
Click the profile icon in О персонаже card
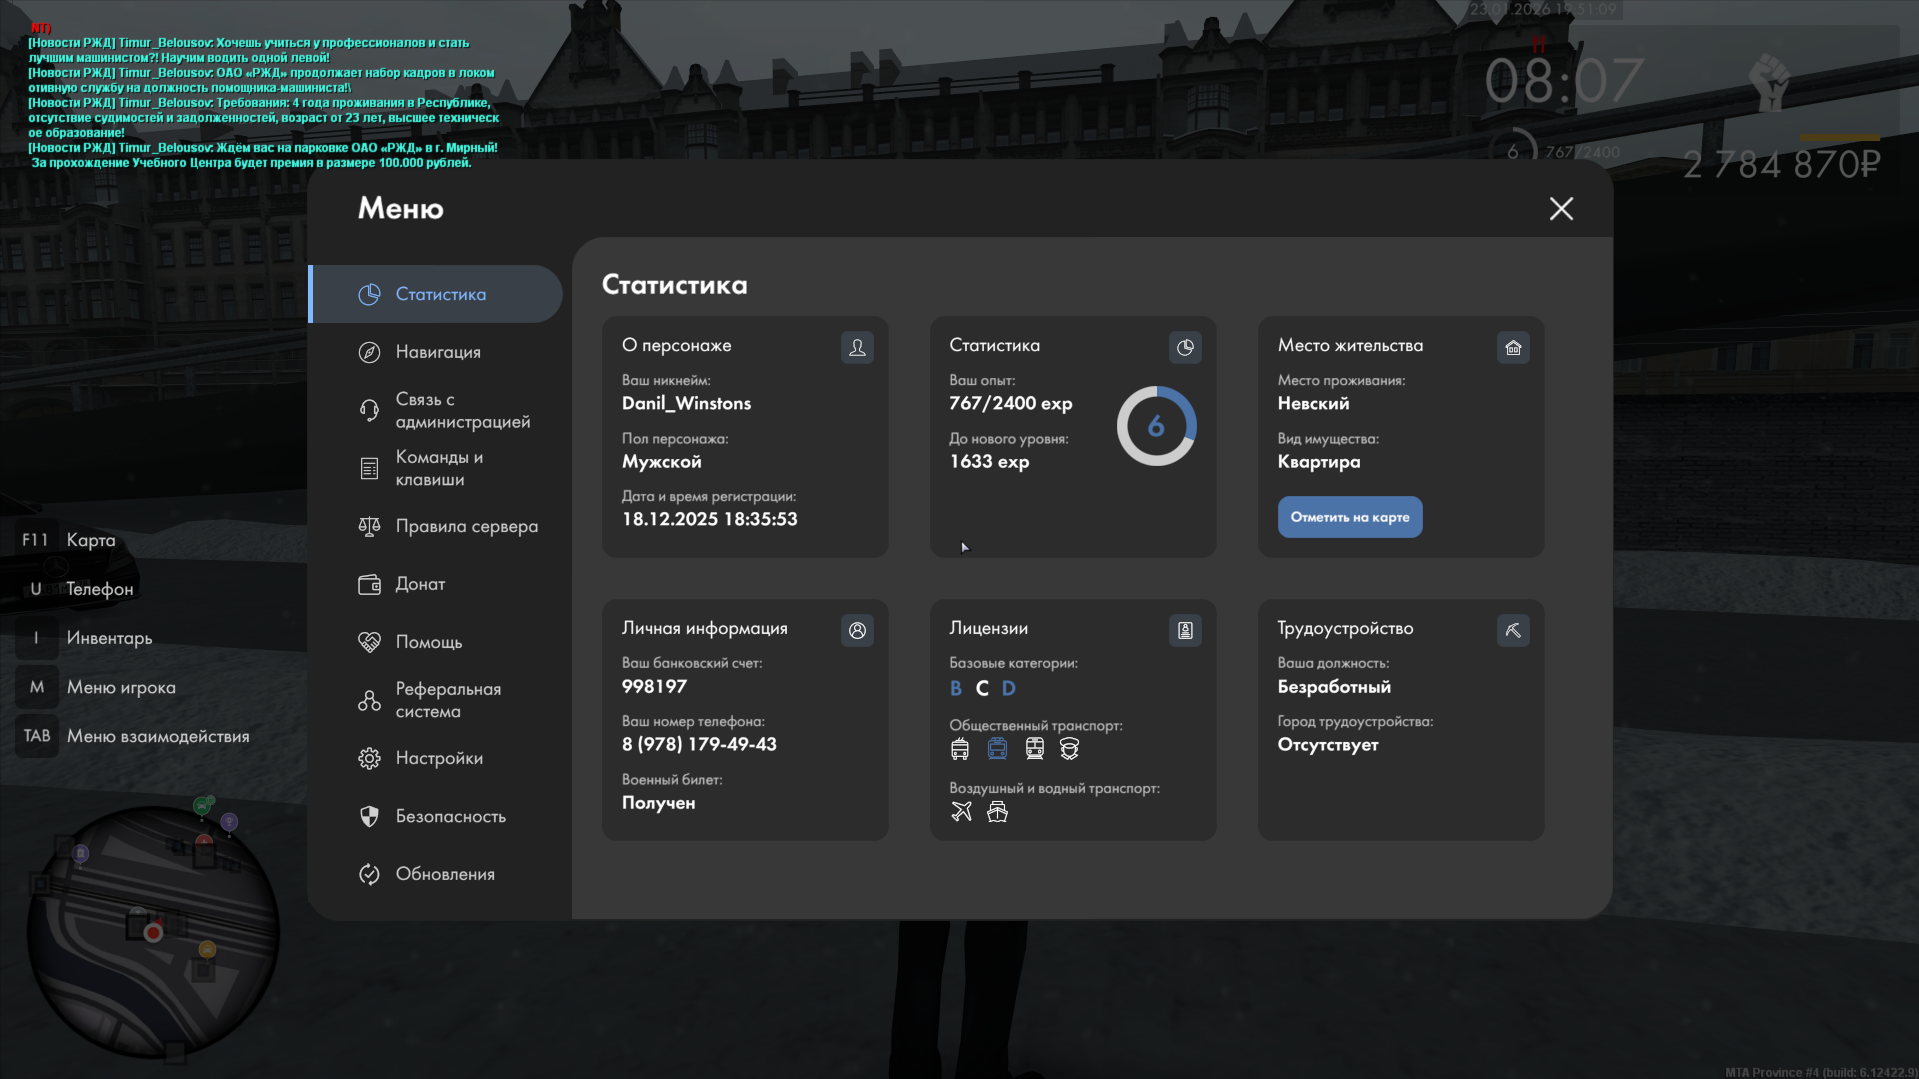857,347
